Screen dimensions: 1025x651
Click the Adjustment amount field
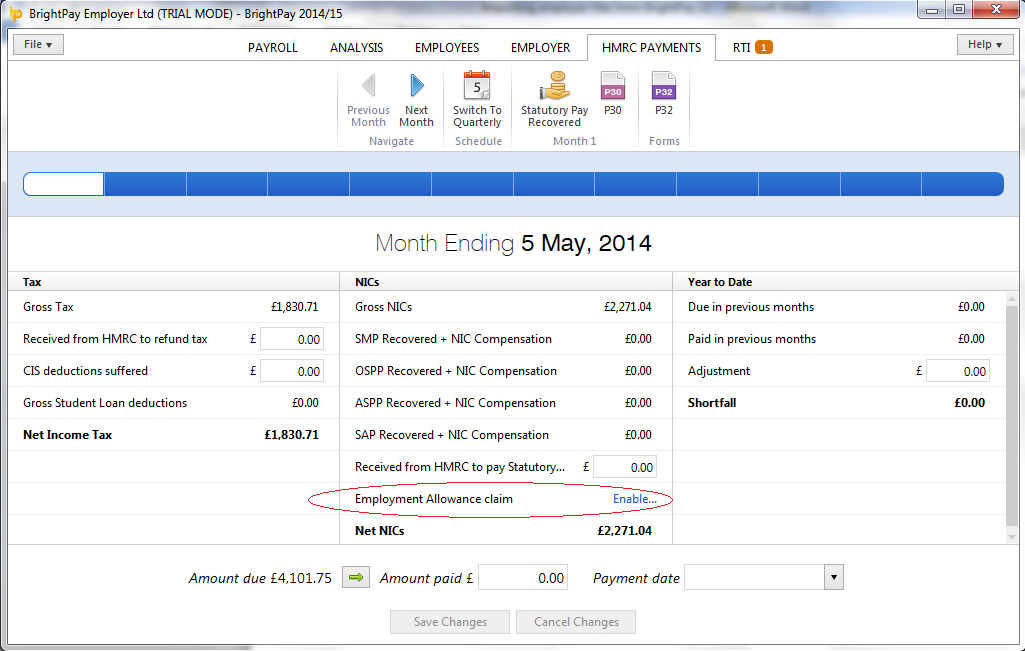[x=958, y=371]
